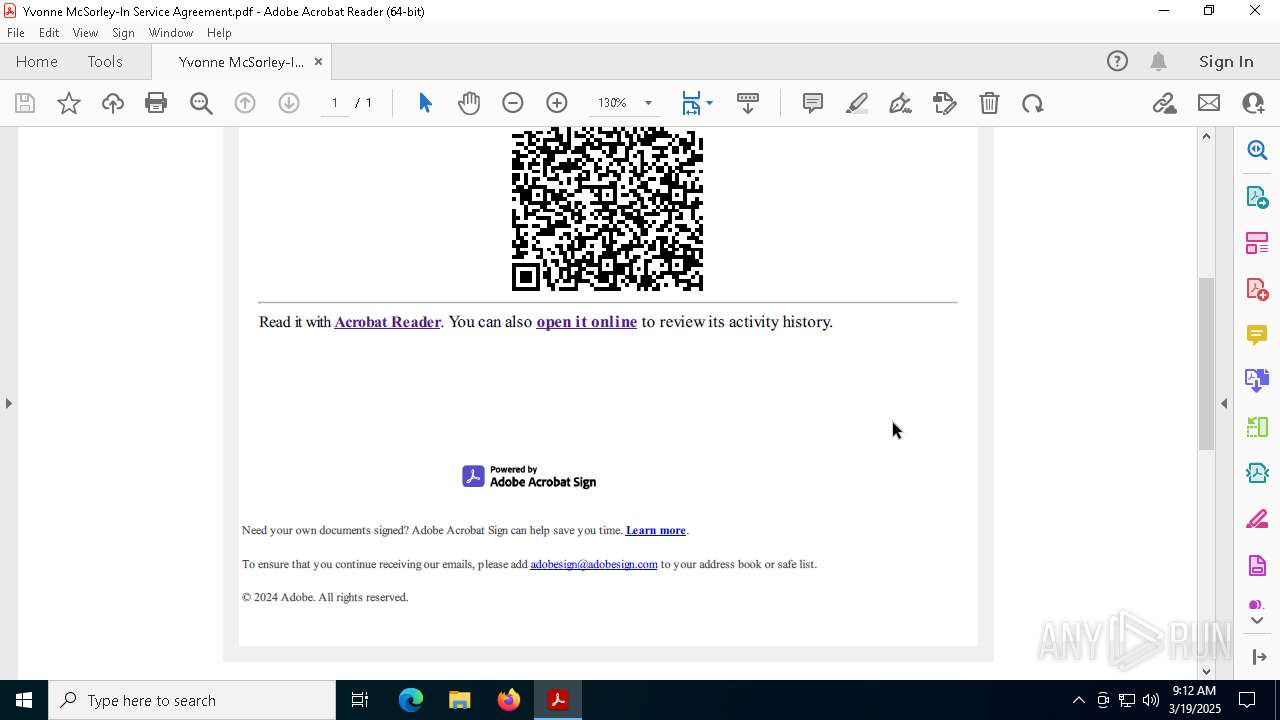Viewport: 1280px width, 720px height.
Task: Choose the selection arrow tool
Action: tap(425, 103)
